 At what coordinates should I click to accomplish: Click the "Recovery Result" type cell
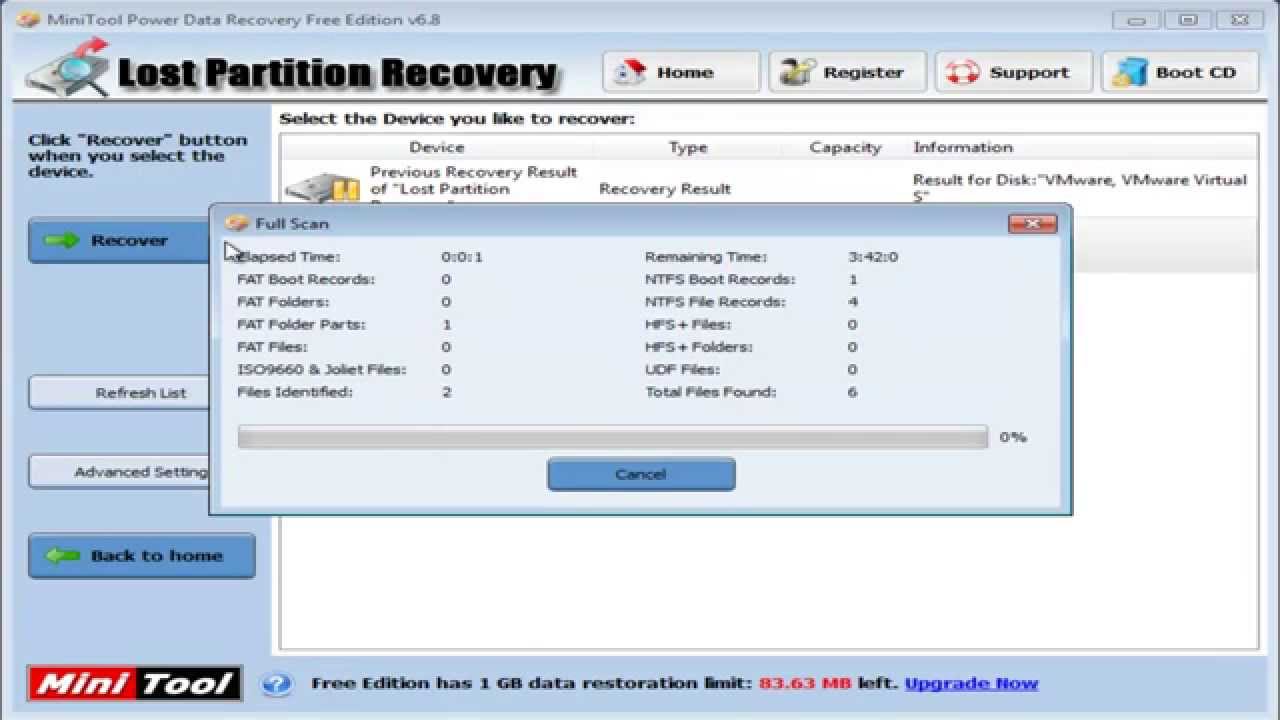click(665, 188)
